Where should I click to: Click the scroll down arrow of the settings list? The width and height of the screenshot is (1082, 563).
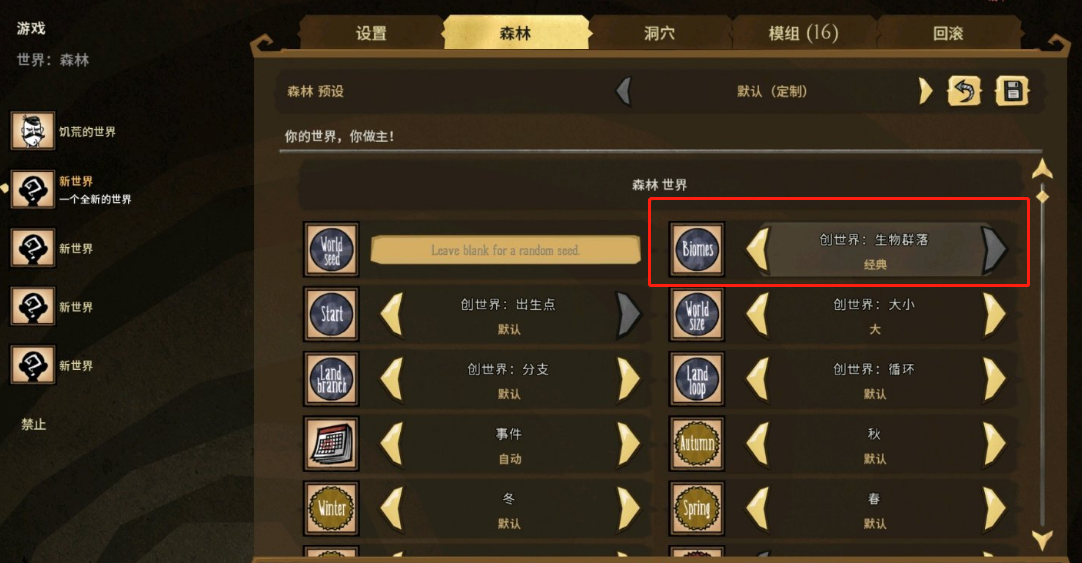[1042, 539]
